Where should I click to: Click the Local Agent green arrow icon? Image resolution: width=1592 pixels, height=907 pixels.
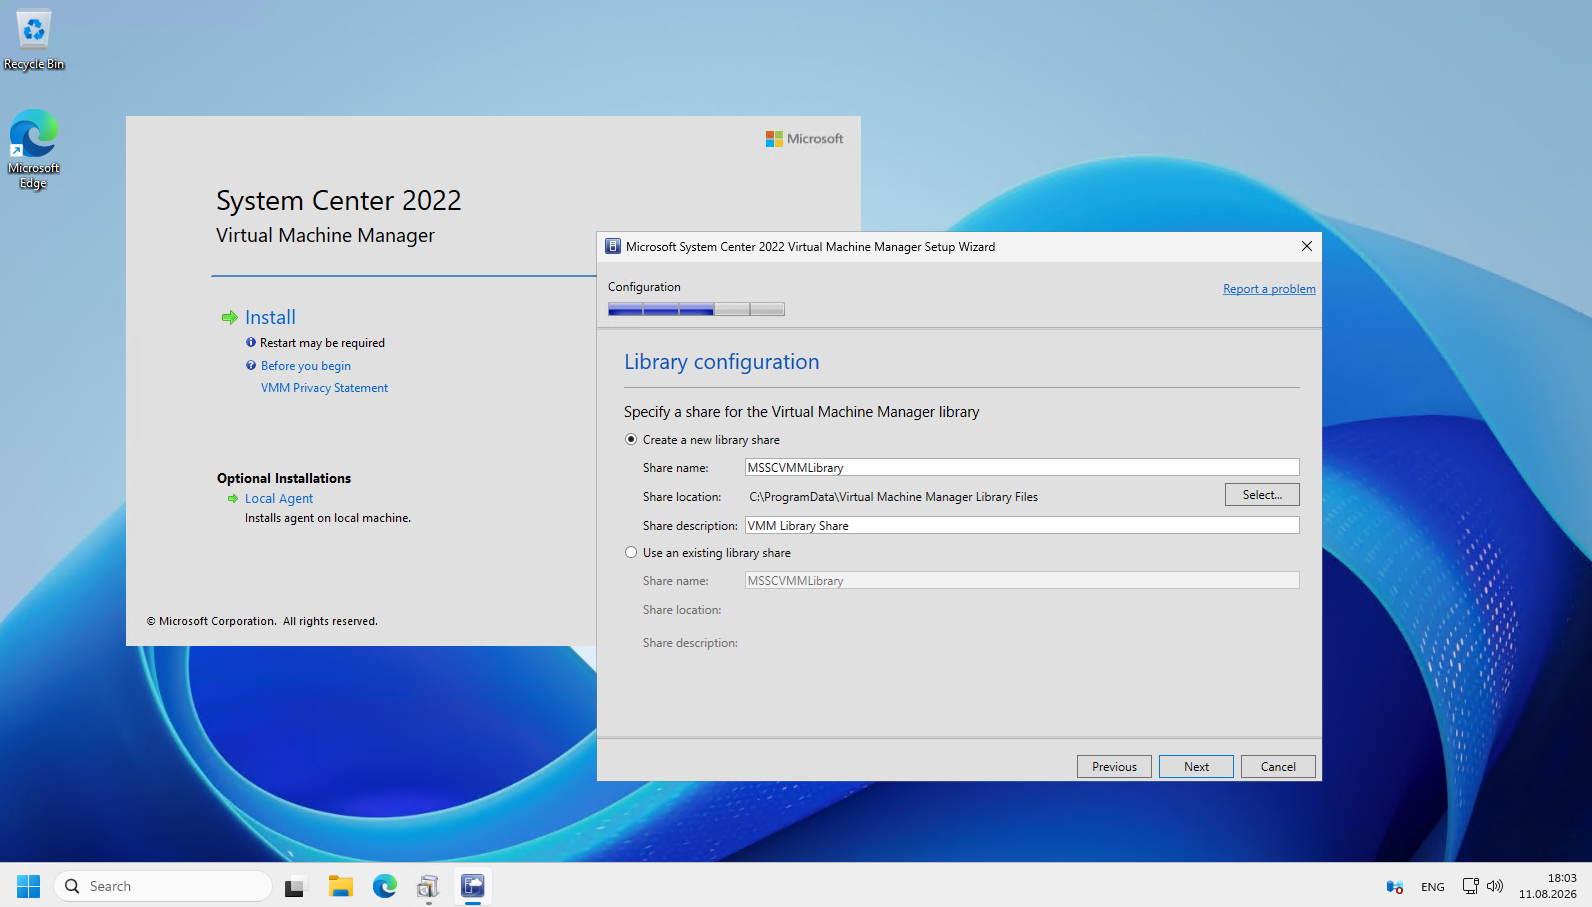coord(233,498)
